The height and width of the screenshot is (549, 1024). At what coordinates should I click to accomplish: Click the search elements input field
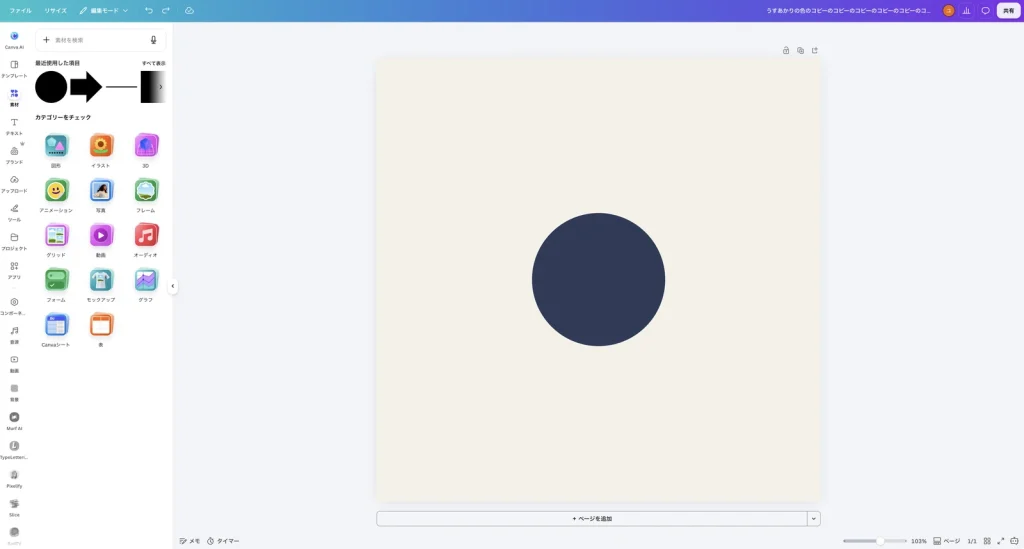click(100, 40)
